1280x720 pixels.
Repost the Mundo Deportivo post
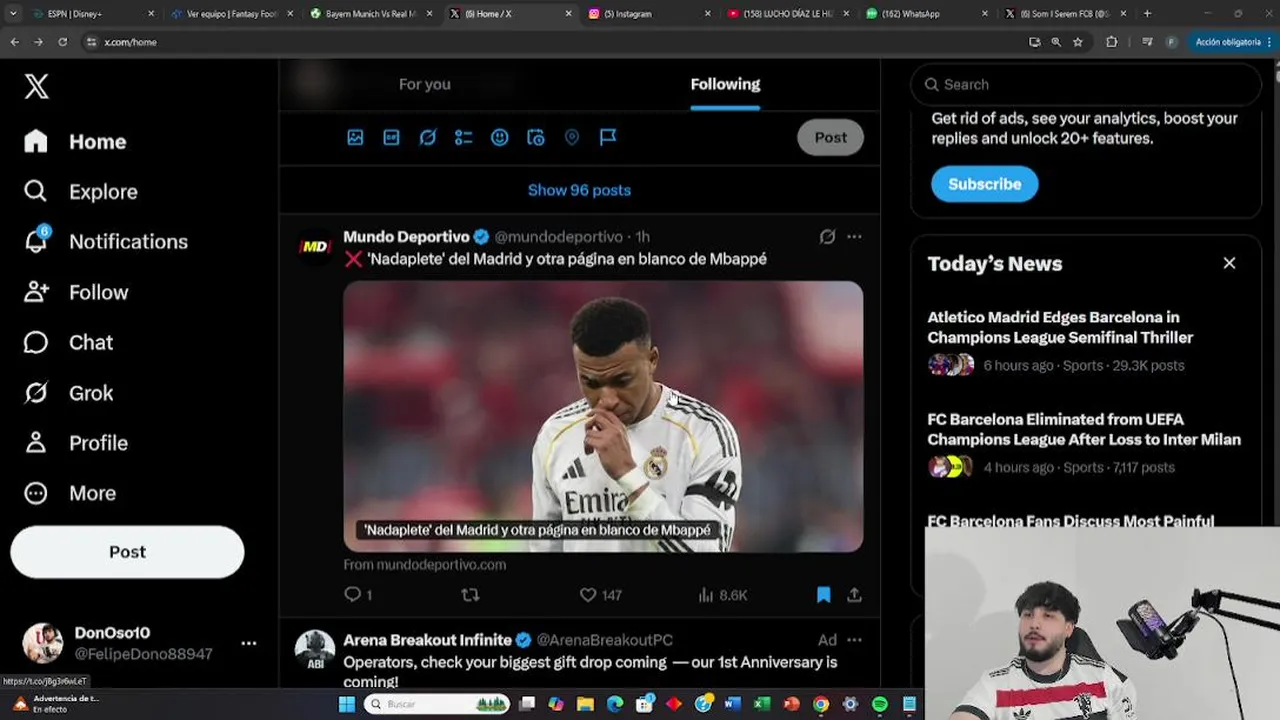tap(470, 594)
